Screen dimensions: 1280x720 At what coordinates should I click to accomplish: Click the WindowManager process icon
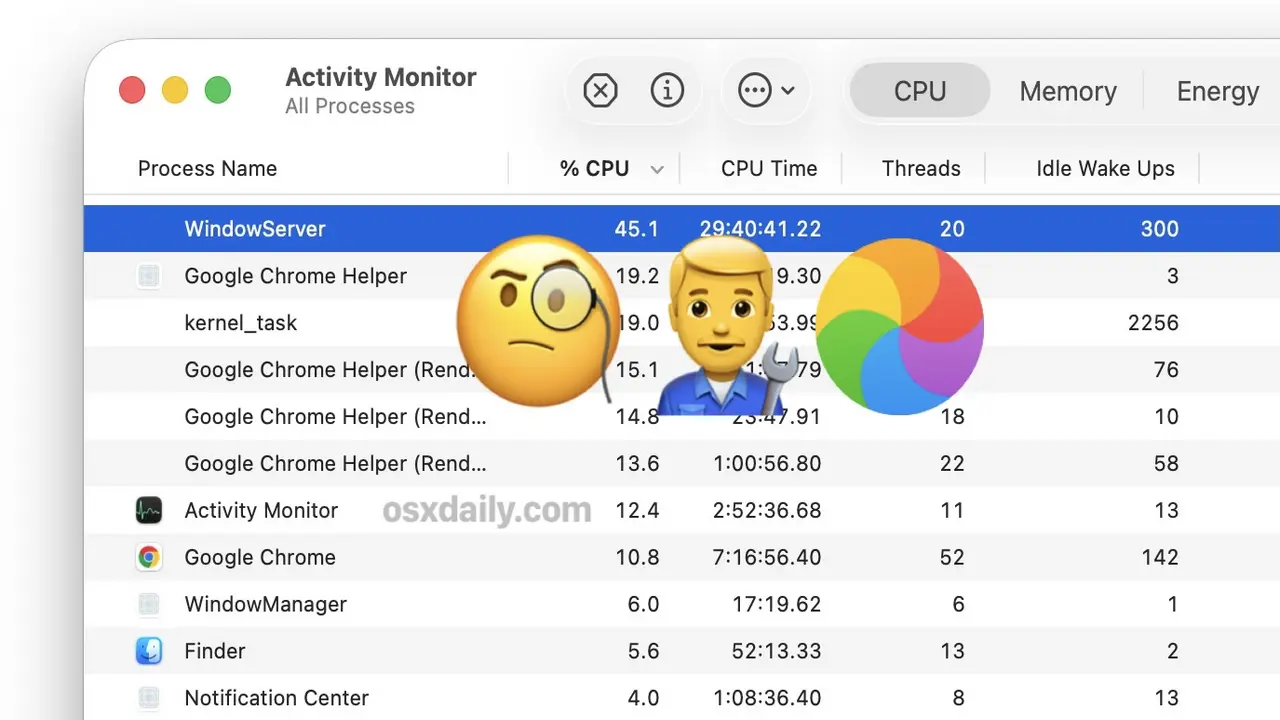pyautogui.click(x=149, y=605)
